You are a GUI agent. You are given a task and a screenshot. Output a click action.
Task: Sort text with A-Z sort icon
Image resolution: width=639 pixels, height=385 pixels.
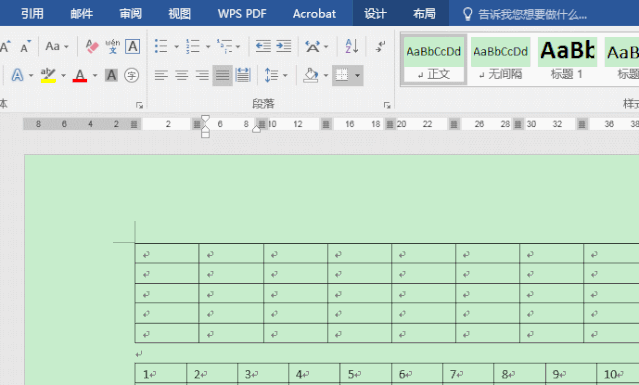click(352, 46)
